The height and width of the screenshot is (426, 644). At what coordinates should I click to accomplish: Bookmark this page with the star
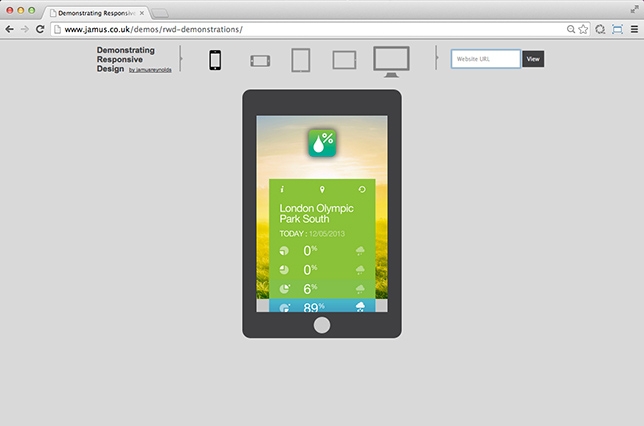[x=583, y=29]
